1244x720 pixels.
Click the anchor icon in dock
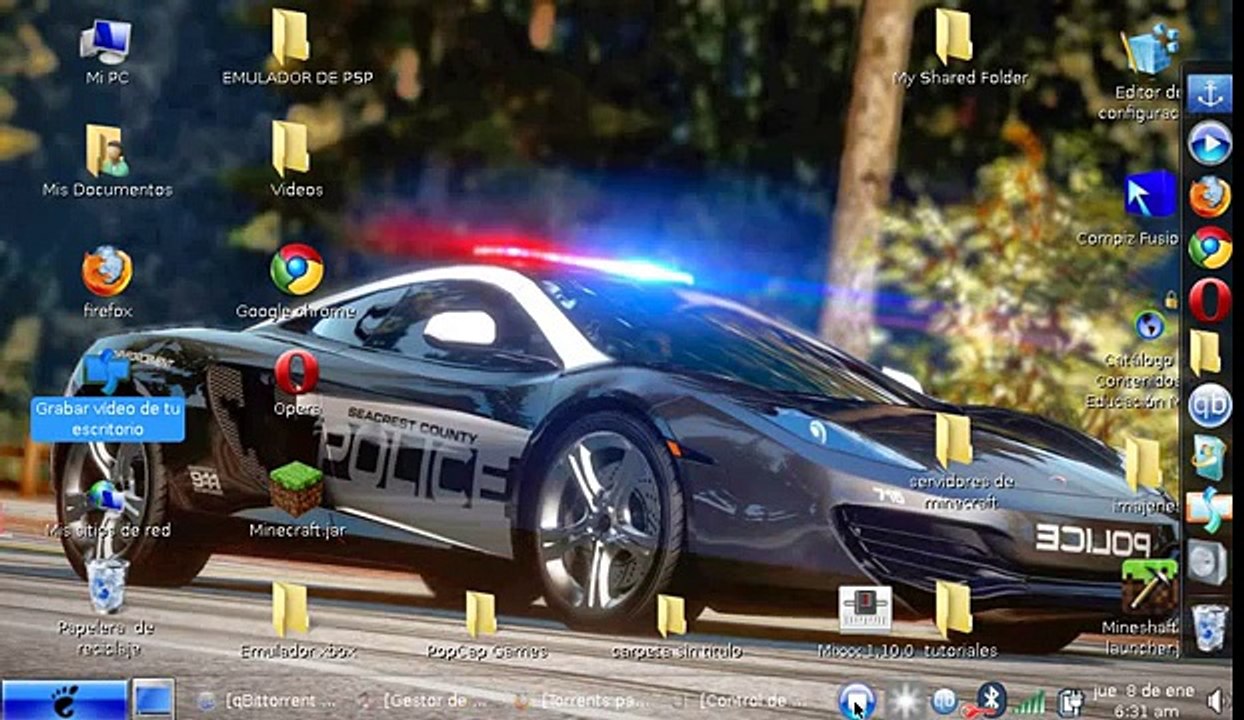pyautogui.click(x=1210, y=94)
